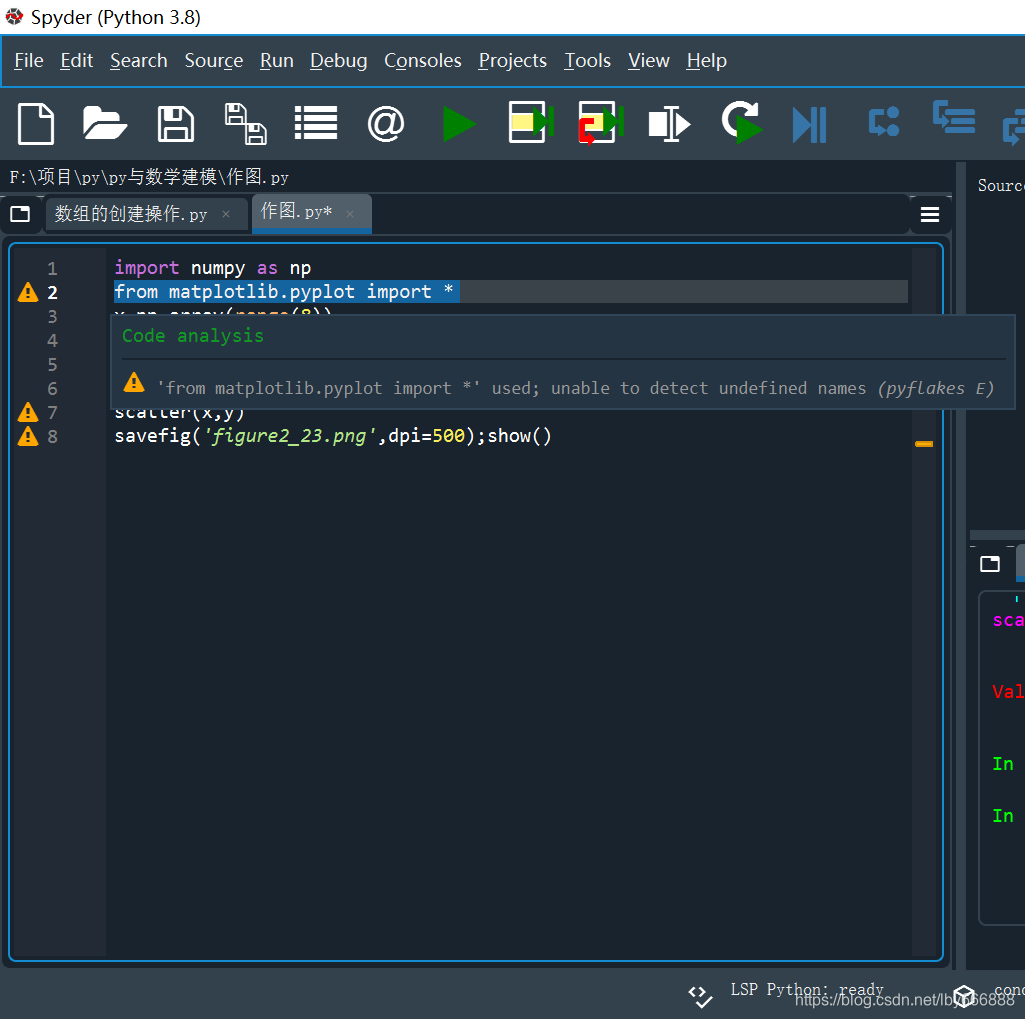
Task: Click the step into function icon
Action: 954,117
